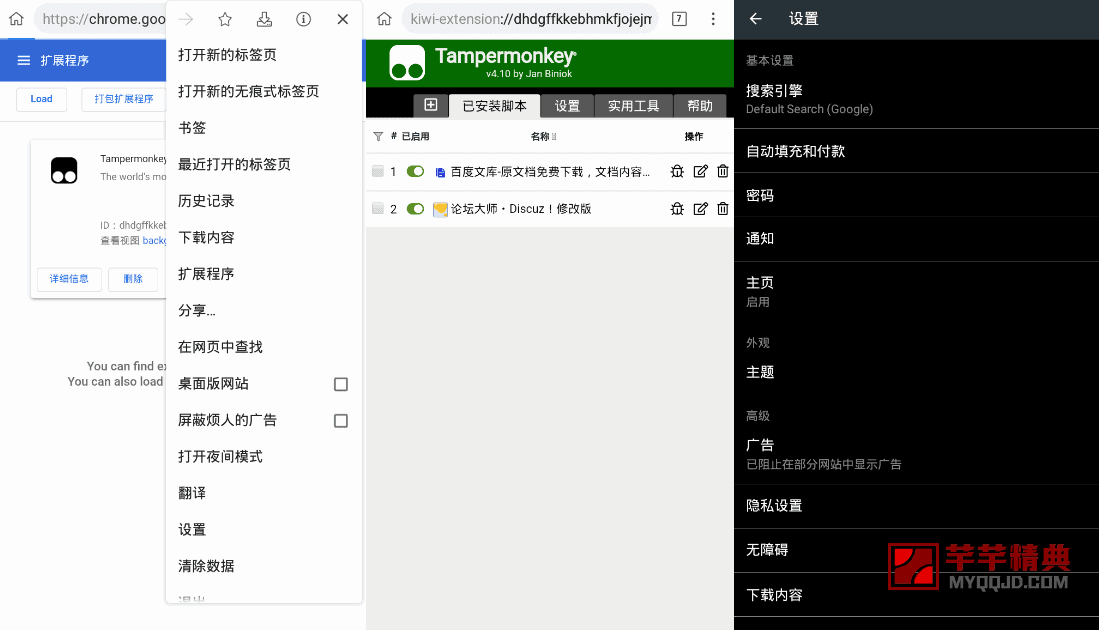This screenshot has width=1099, height=630.
Task: Switch to 已安装脚本 tab
Action: pyautogui.click(x=495, y=106)
